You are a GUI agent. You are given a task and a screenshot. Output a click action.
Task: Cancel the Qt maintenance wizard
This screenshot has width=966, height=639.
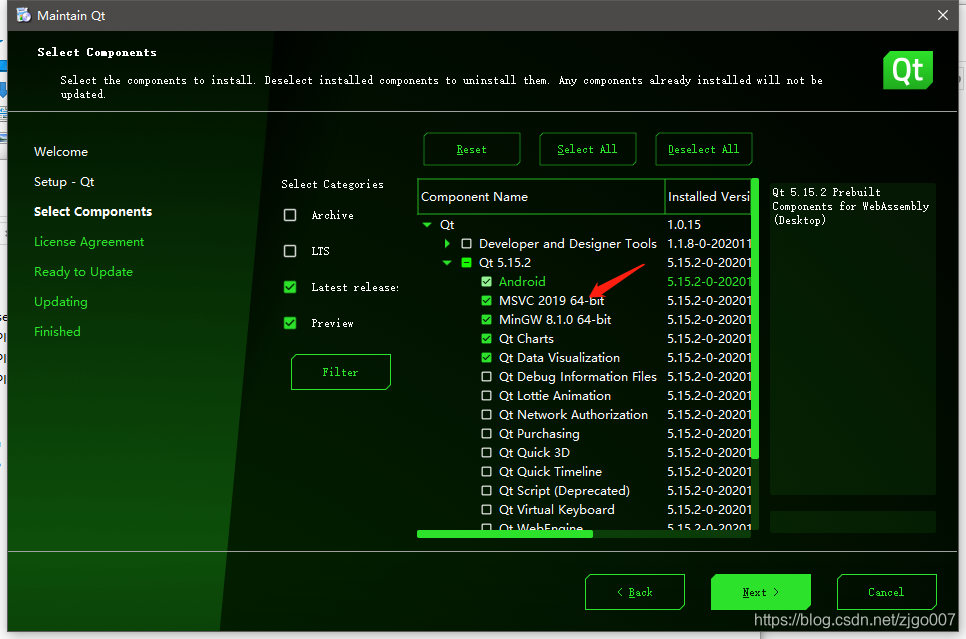pyautogui.click(x=887, y=592)
